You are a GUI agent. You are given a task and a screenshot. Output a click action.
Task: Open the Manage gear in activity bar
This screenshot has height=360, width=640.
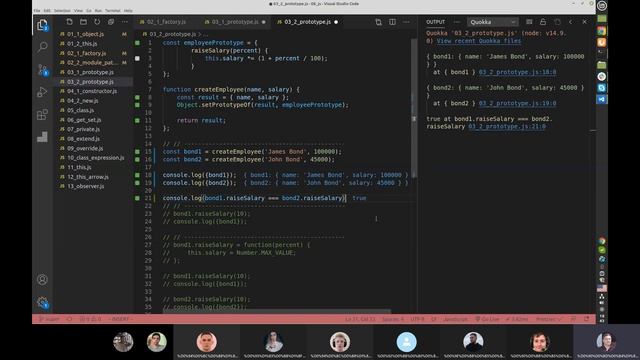[42, 302]
